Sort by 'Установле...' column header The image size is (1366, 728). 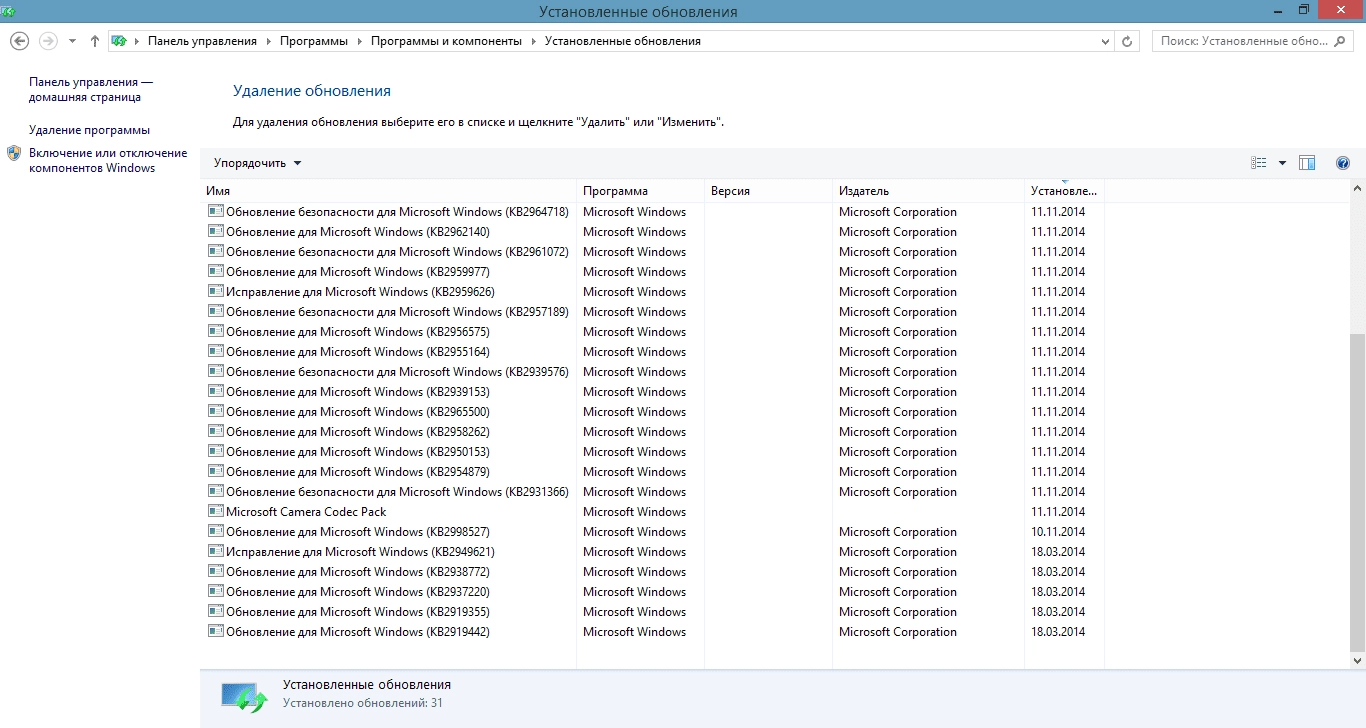[1065, 190]
